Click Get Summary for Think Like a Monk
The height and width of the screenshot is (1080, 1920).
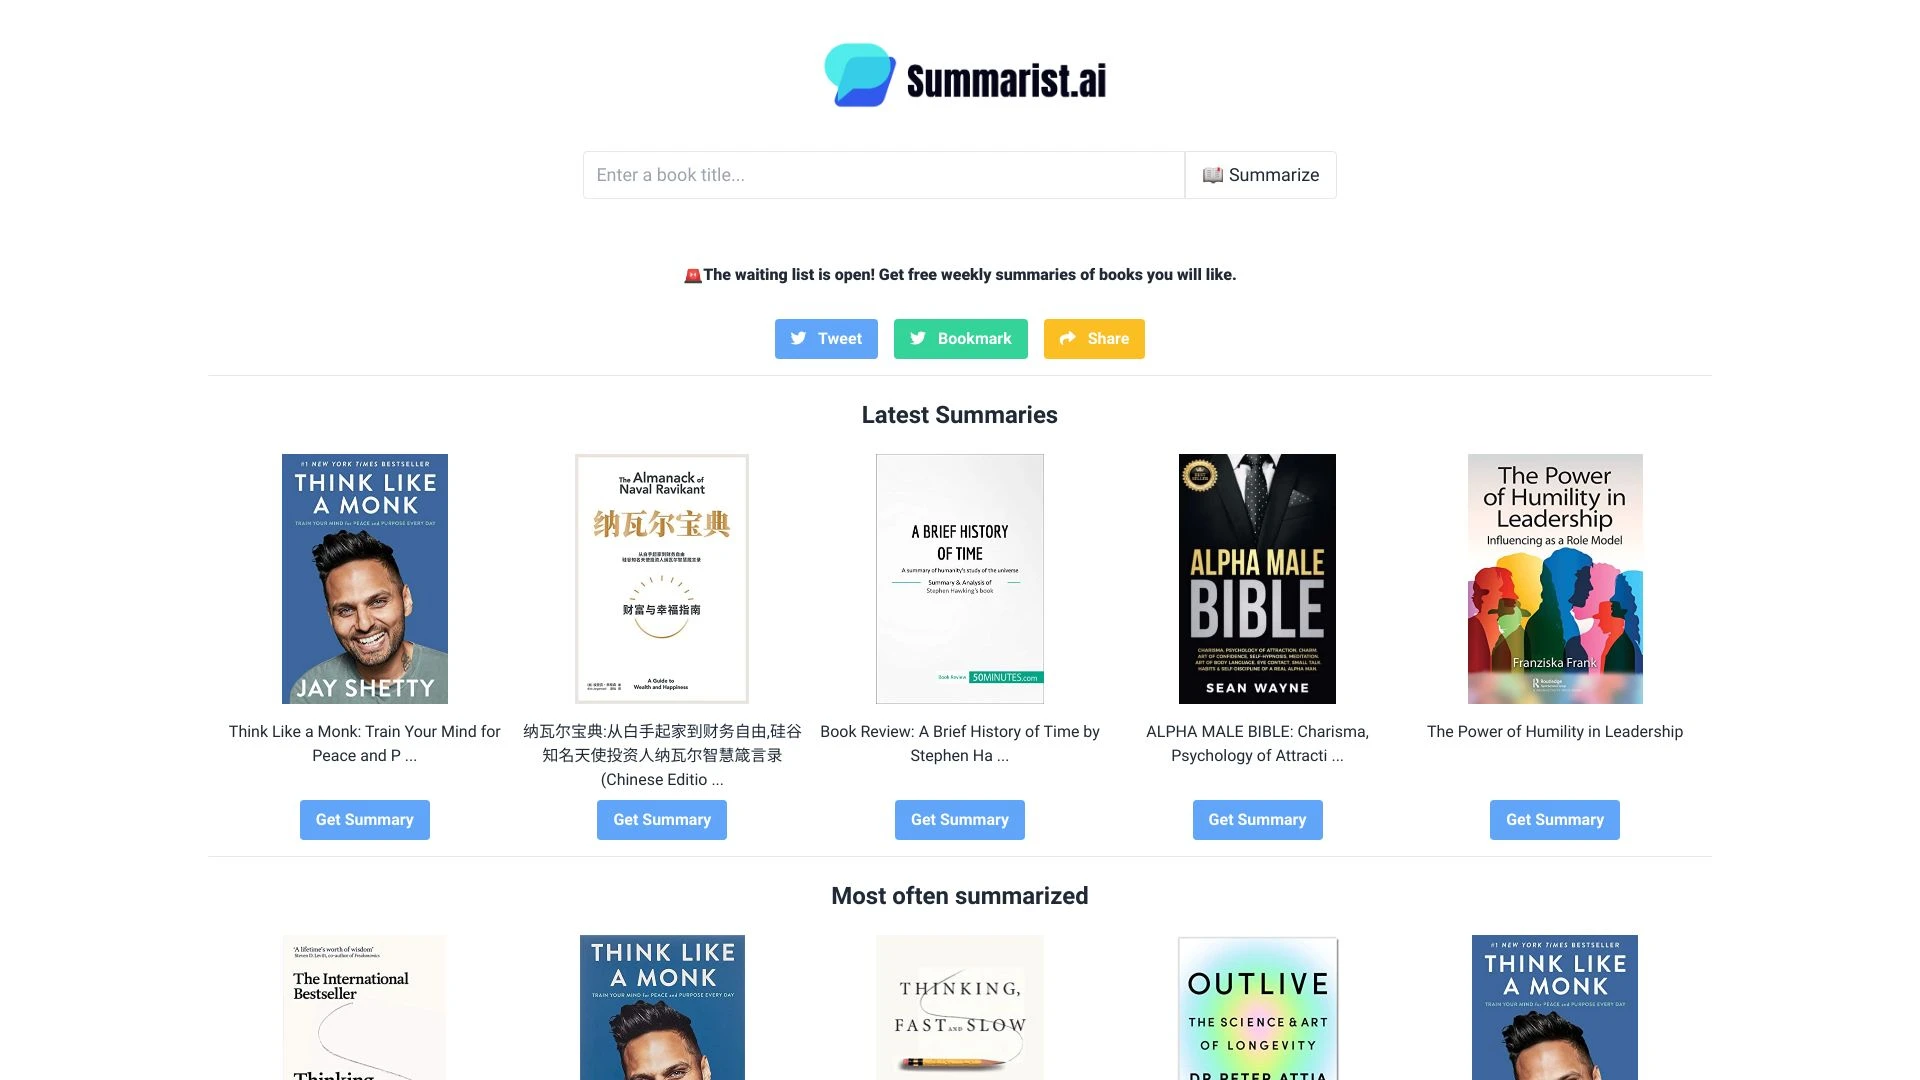pyautogui.click(x=364, y=819)
